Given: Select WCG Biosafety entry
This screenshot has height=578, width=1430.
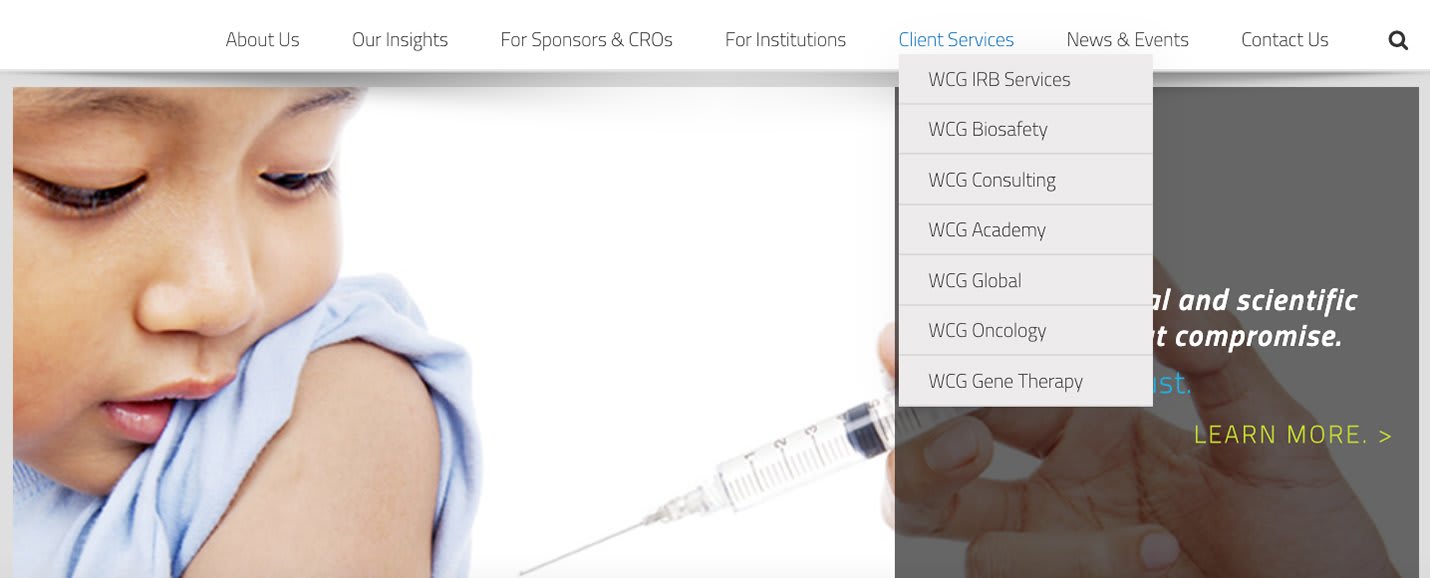Looking at the screenshot, I should pos(1026,129).
